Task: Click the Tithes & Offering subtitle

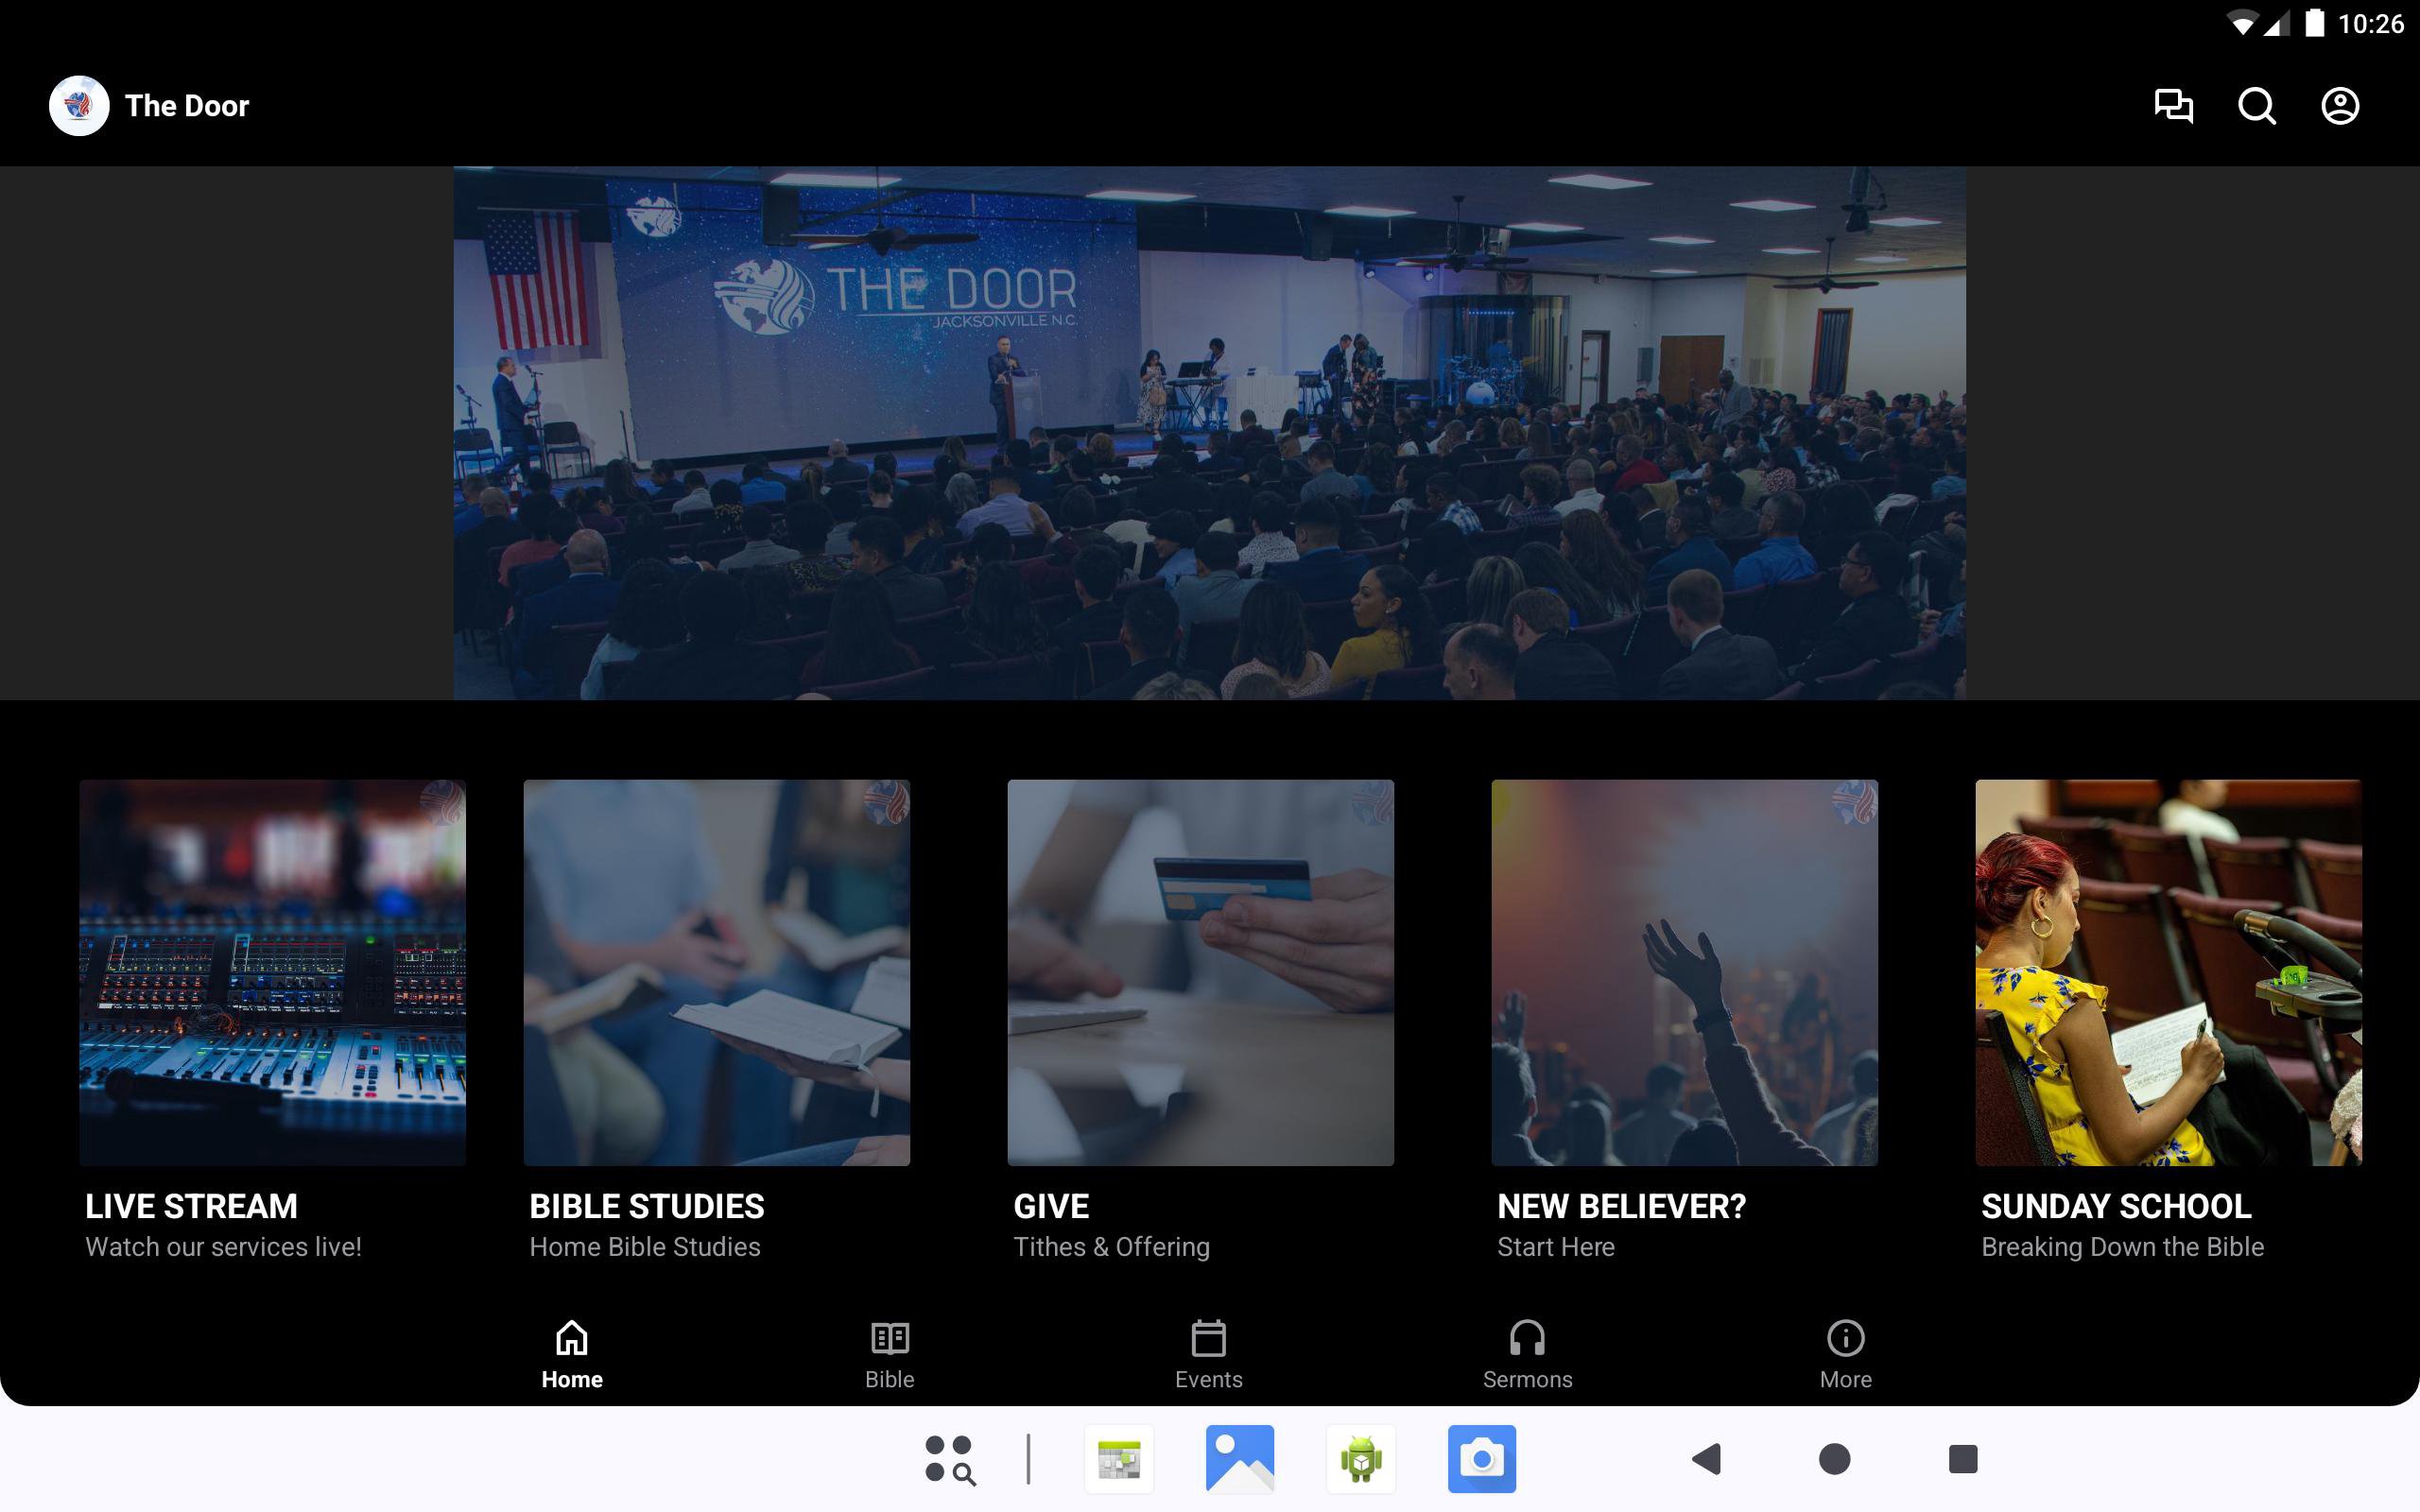Action: click(1111, 1247)
